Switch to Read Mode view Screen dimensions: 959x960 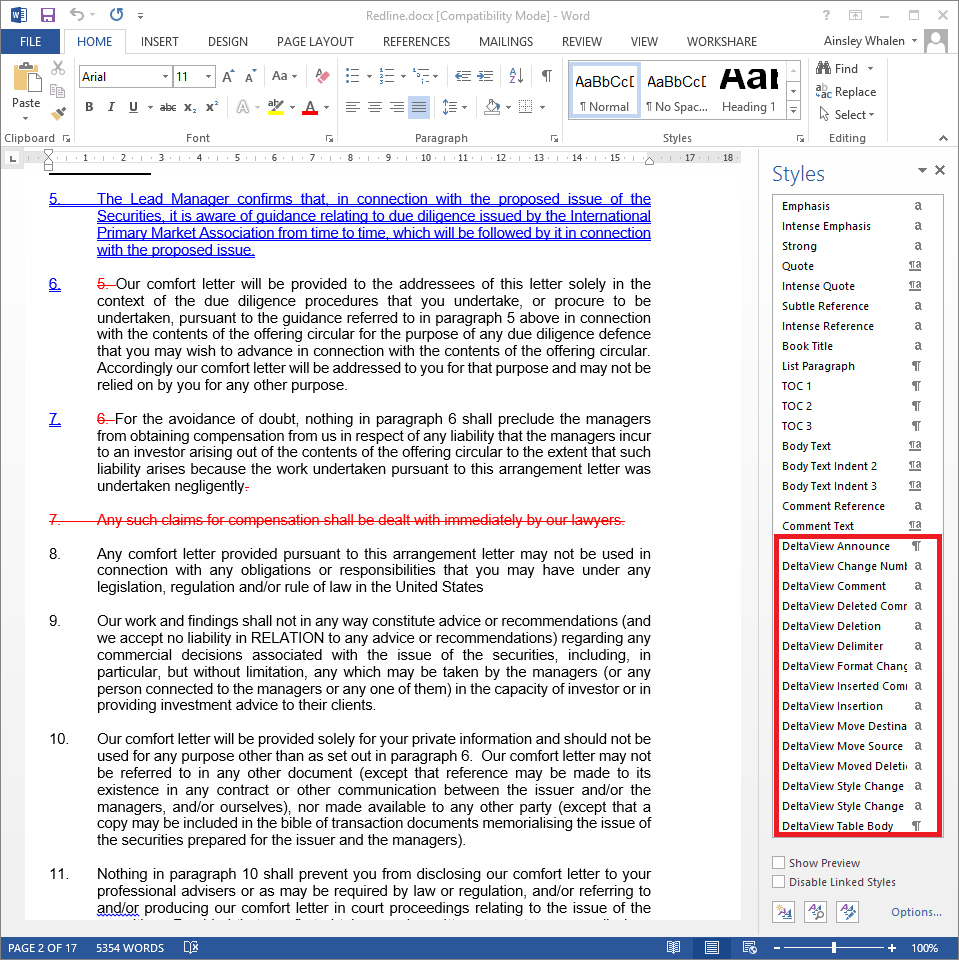click(673, 947)
